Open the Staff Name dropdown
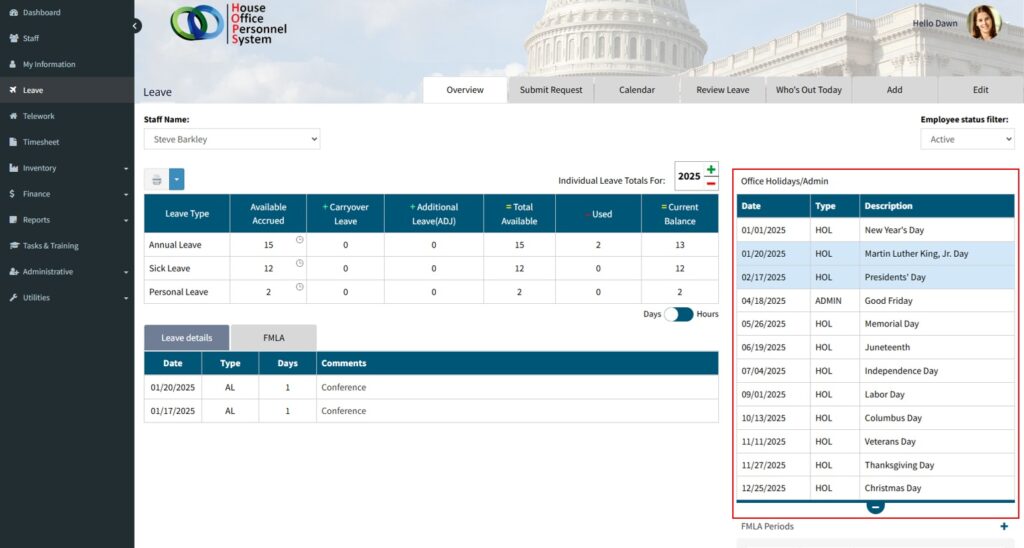This screenshot has width=1024, height=548. click(x=232, y=140)
